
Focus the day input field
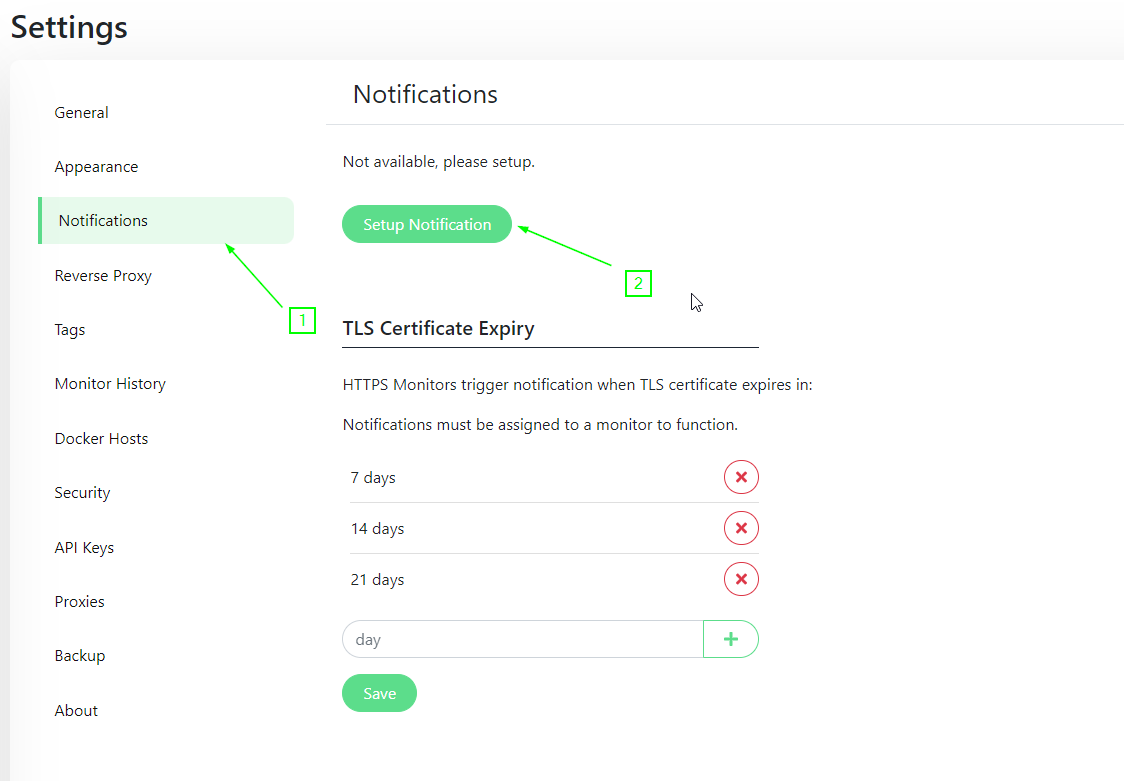[520, 638]
